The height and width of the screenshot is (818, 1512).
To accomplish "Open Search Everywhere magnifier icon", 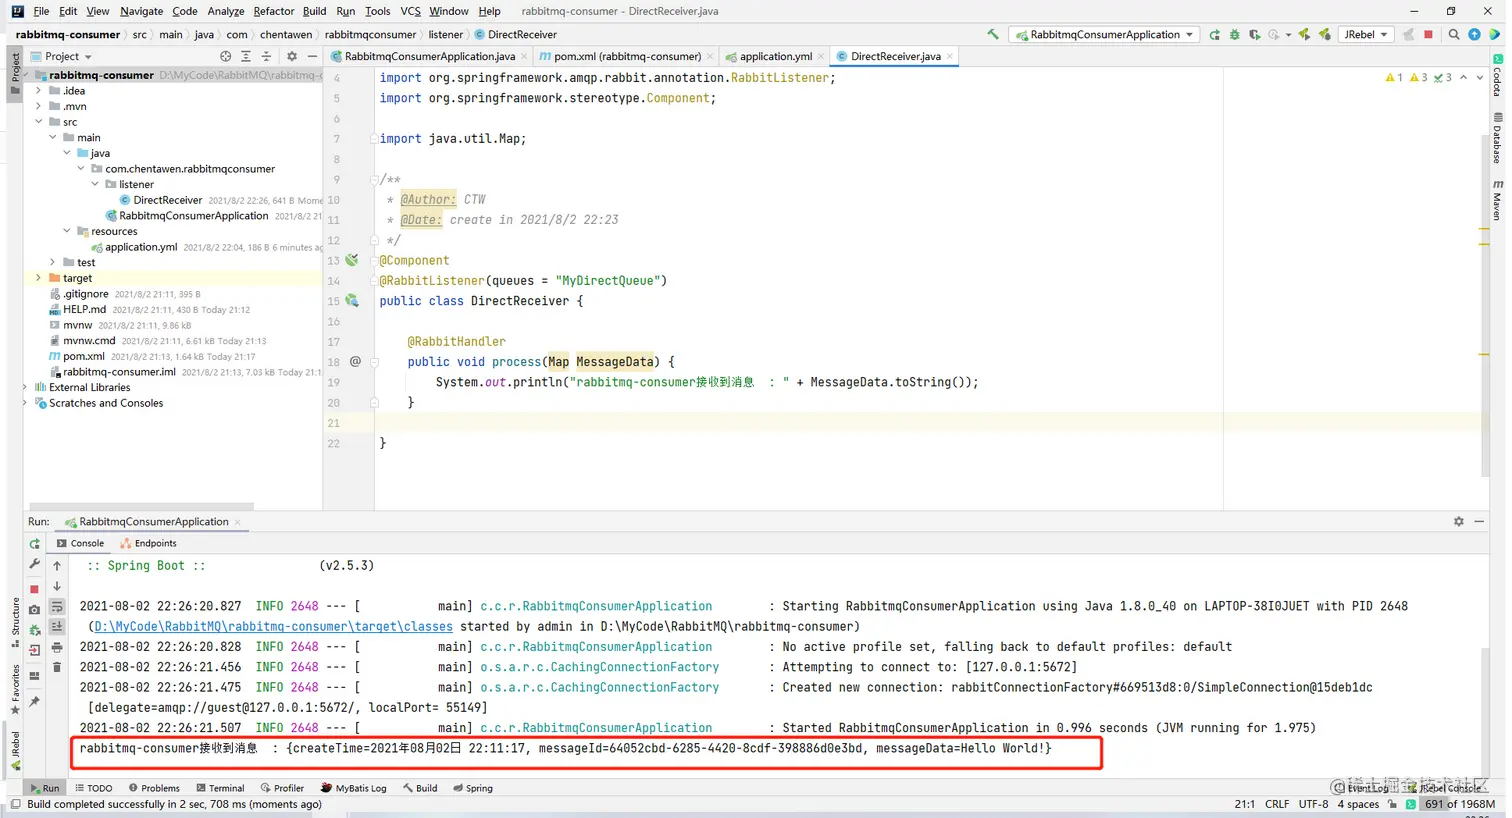I will (x=1454, y=34).
